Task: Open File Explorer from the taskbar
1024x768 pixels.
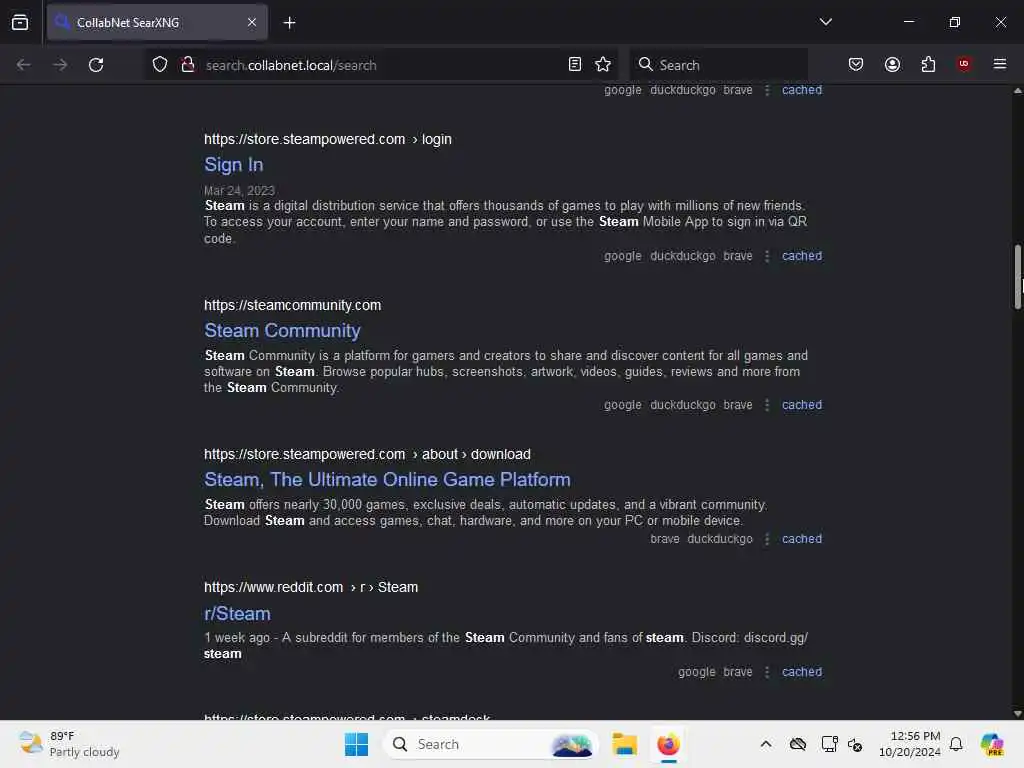Action: (x=624, y=744)
